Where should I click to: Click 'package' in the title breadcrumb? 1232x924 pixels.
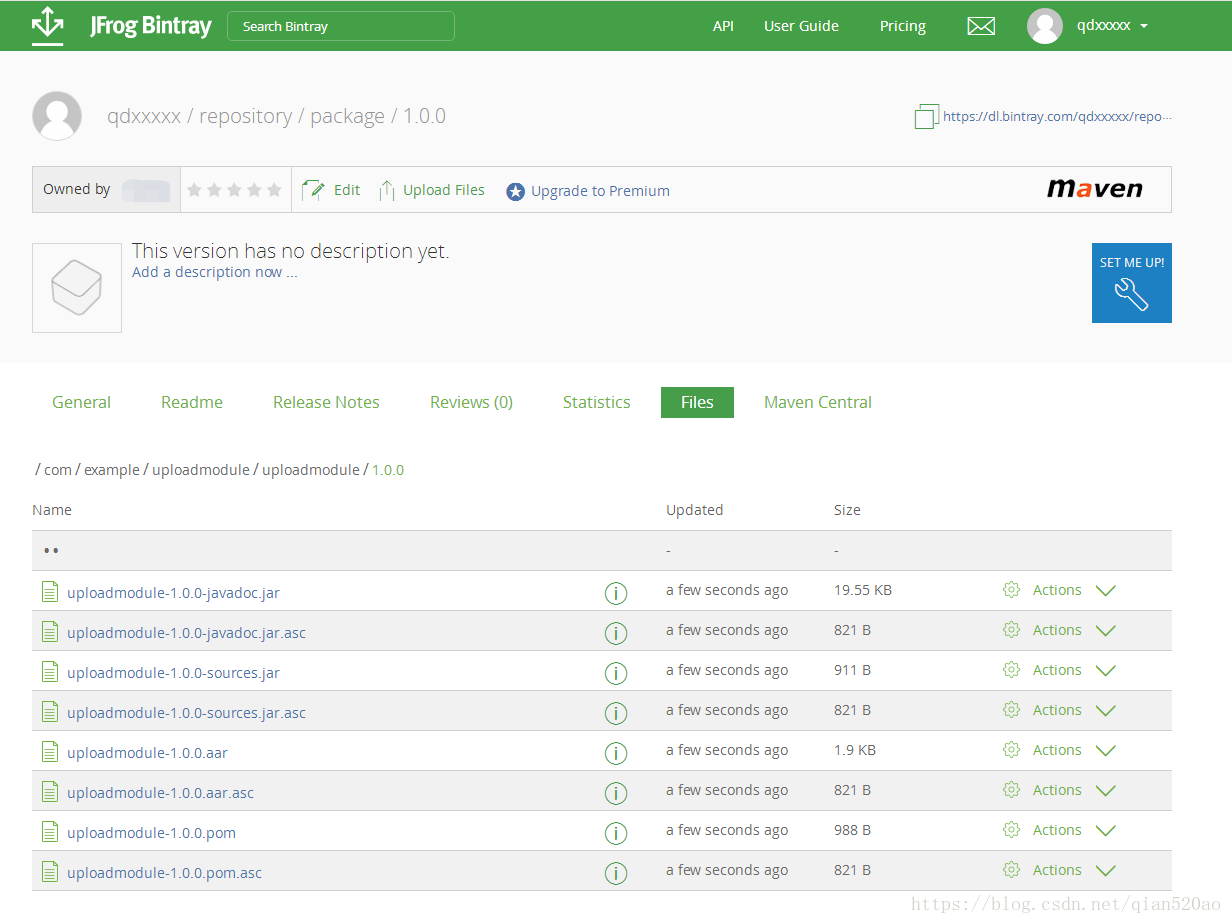pyautogui.click(x=347, y=117)
